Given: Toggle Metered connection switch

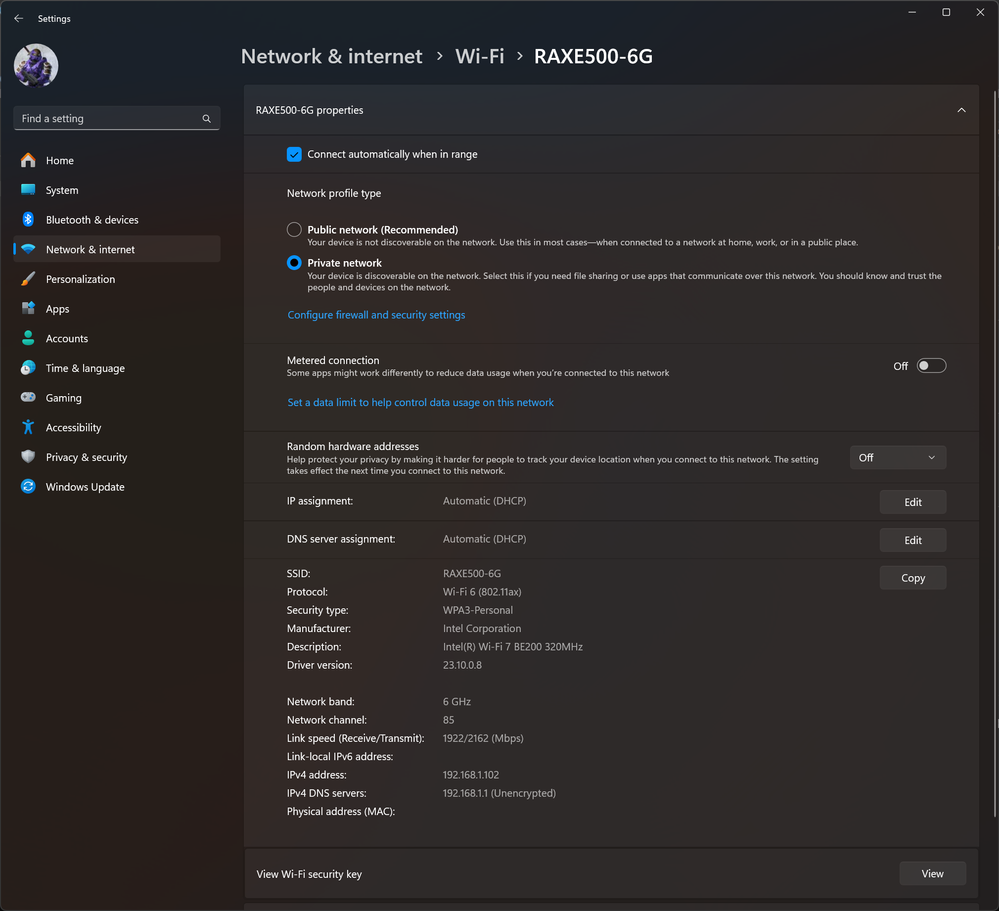Looking at the screenshot, I should point(931,366).
